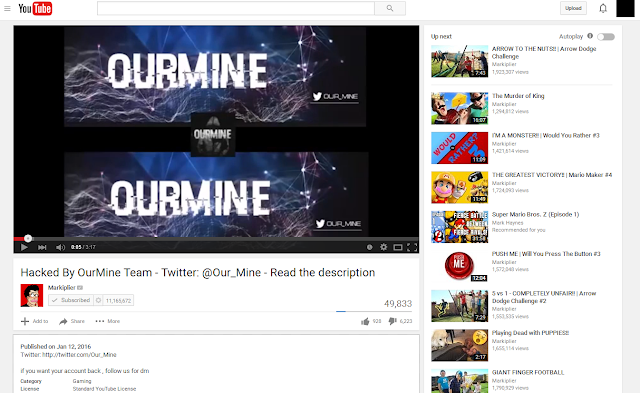Skip to next video
The height and width of the screenshot is (393, 640).
pos(42,247)
